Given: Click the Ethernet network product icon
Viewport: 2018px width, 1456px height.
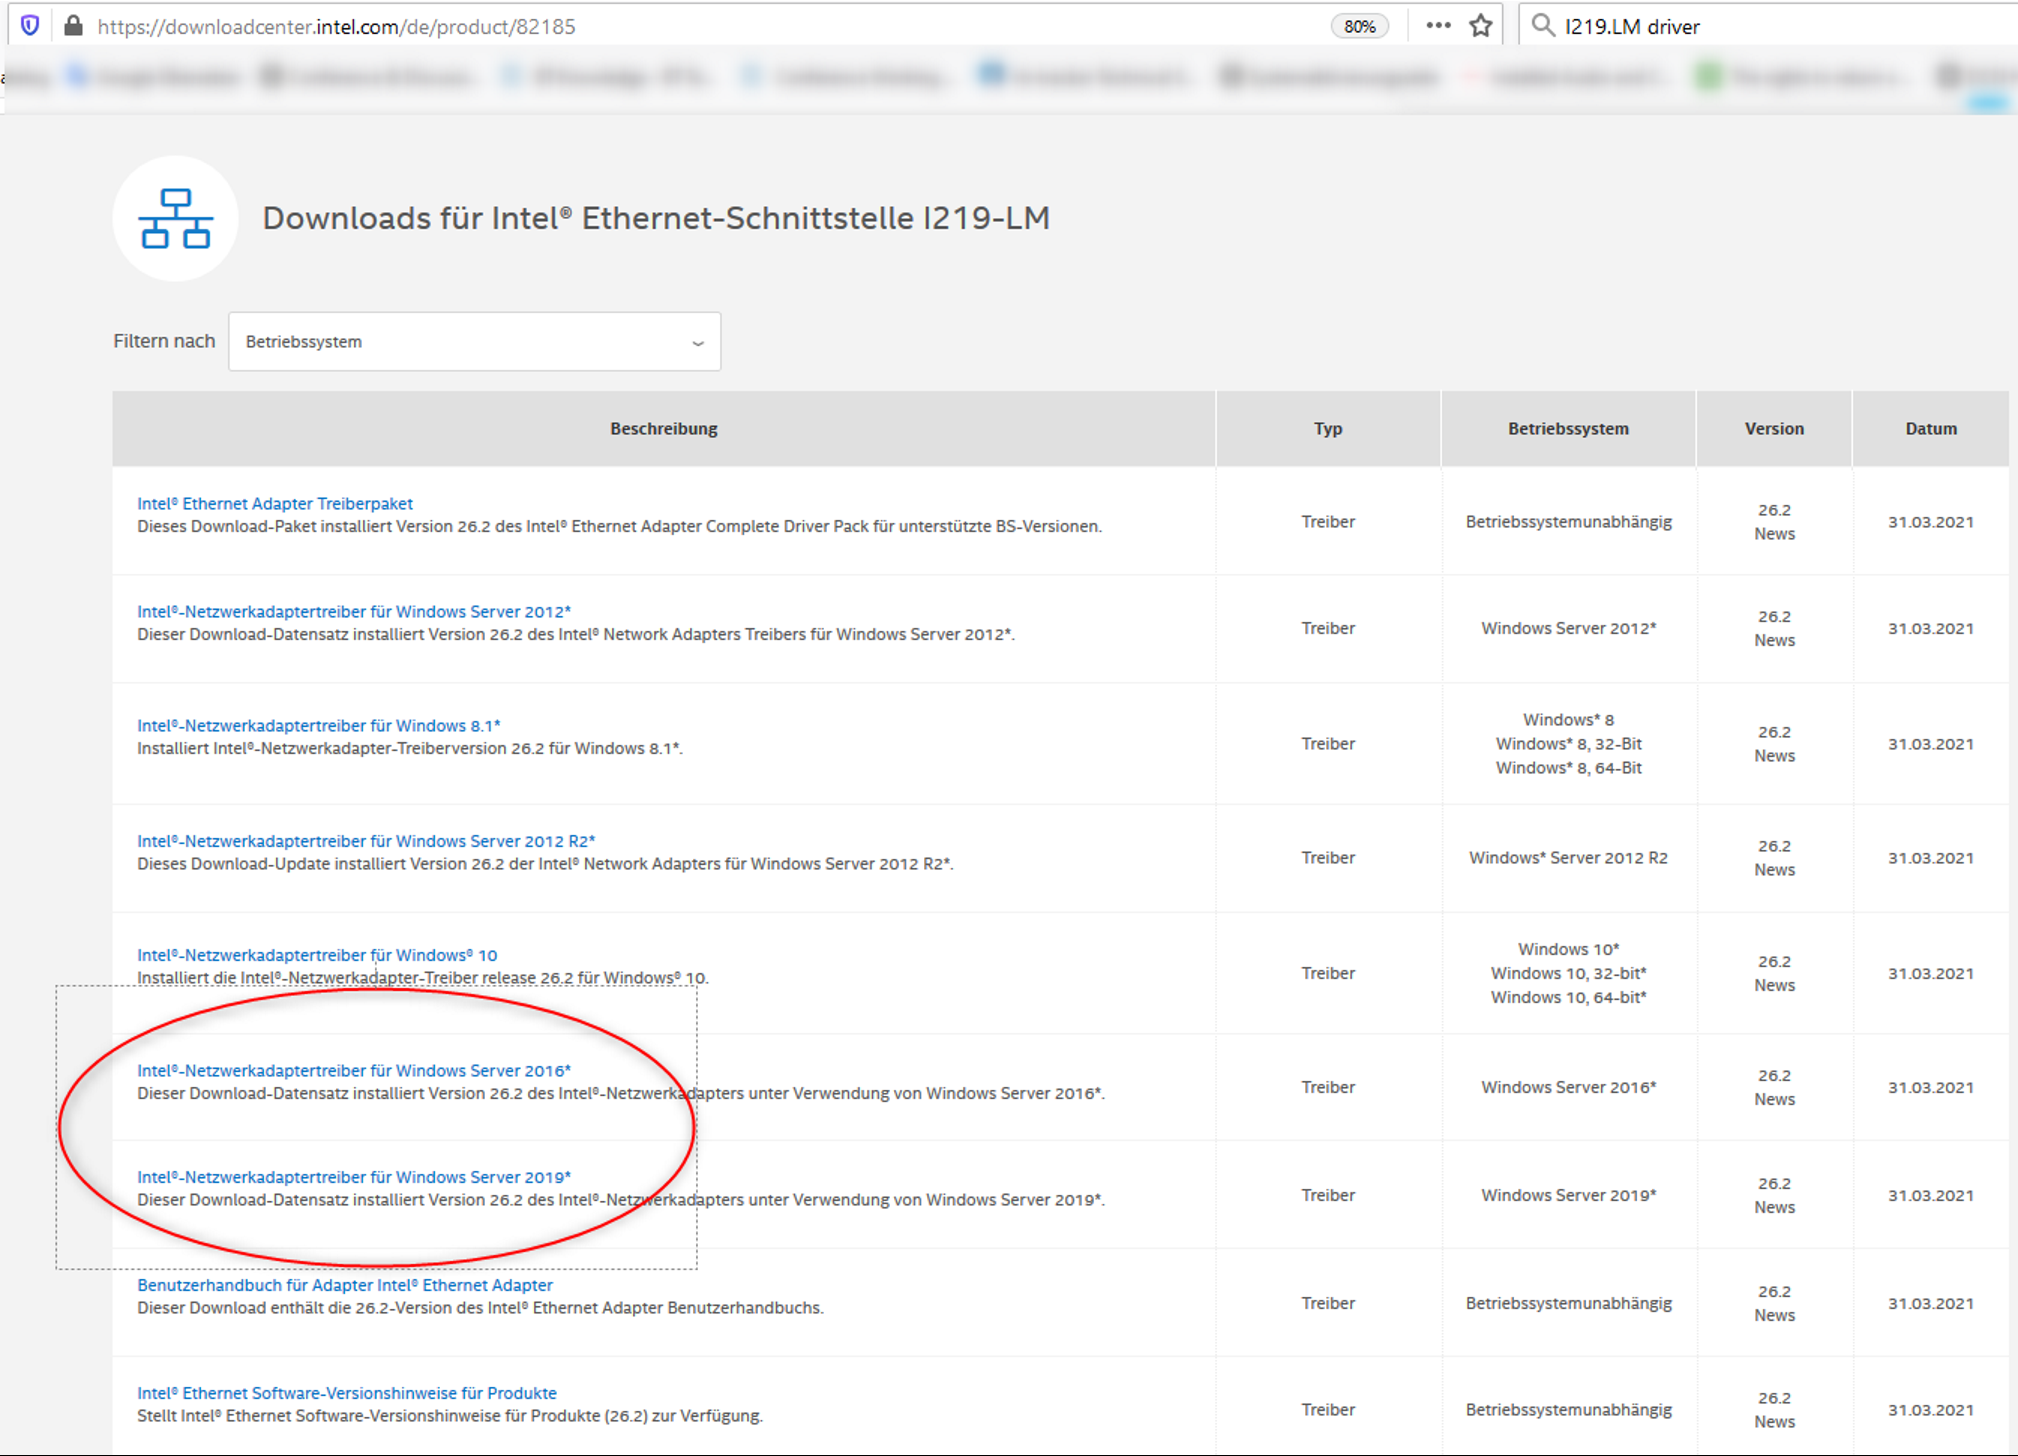Looking at the screenshot, I should 175,218.
